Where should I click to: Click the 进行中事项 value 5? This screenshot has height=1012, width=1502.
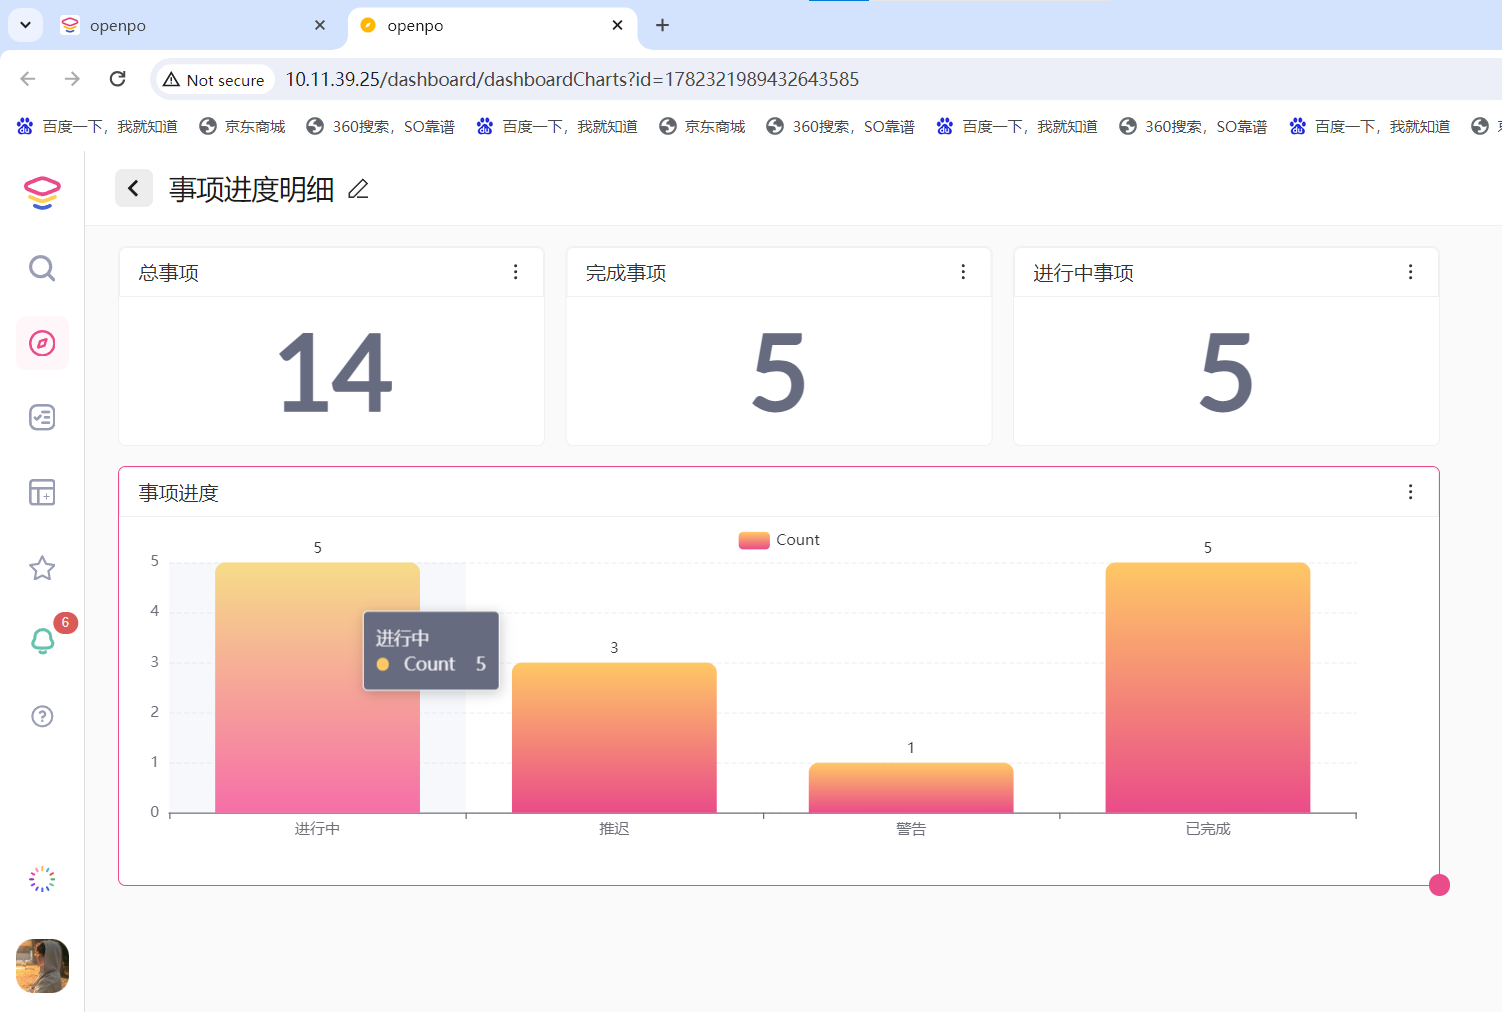click(1226, 373)
